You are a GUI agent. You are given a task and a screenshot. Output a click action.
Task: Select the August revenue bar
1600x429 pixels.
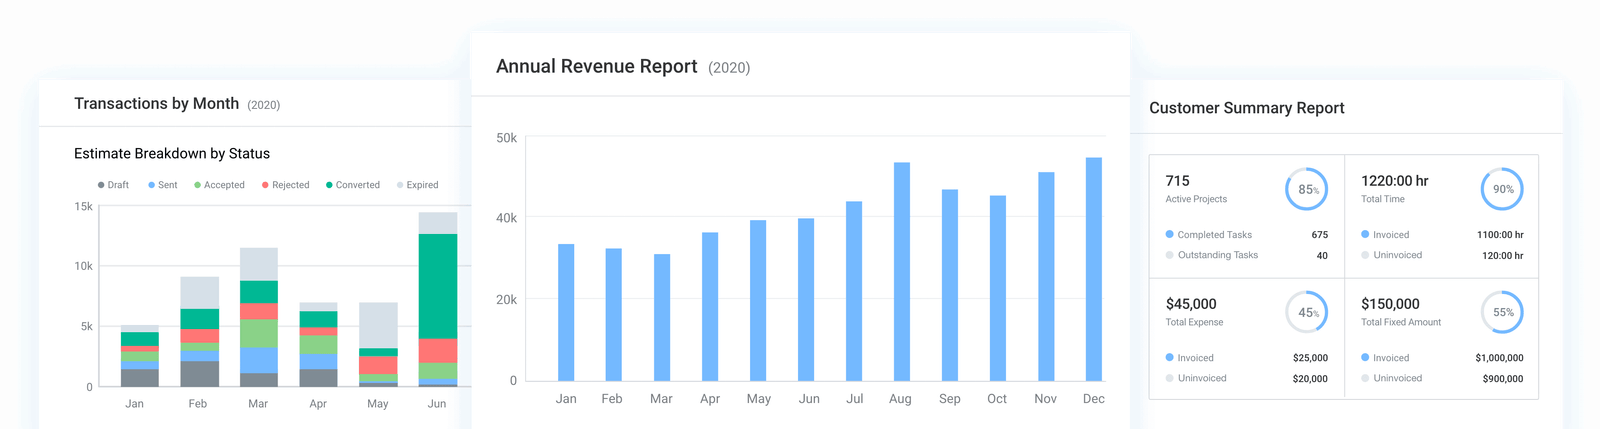point(901,271)
